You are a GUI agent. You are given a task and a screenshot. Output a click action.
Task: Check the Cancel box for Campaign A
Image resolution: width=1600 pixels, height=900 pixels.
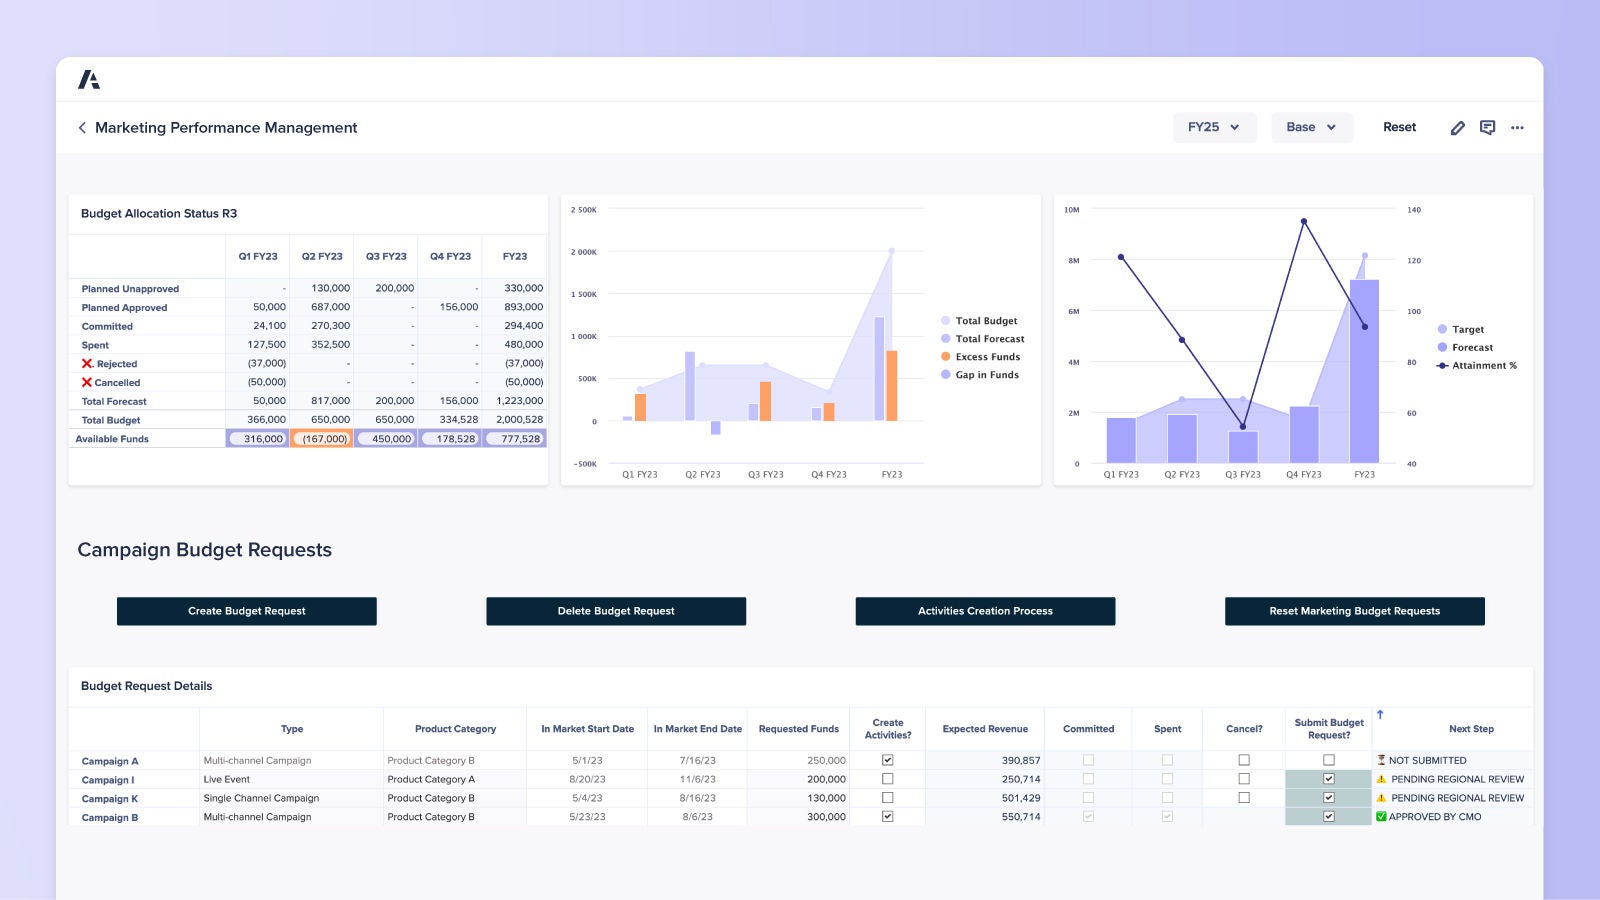tap(1243, 760)
